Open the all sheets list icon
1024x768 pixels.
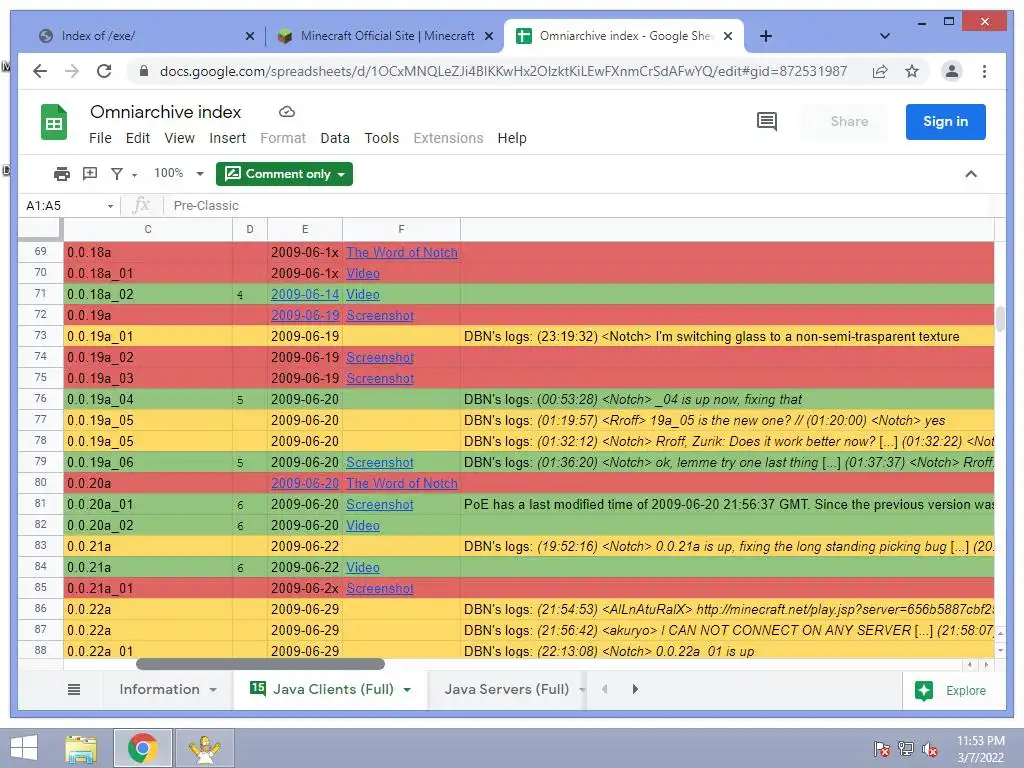click(x=74, y=690)
